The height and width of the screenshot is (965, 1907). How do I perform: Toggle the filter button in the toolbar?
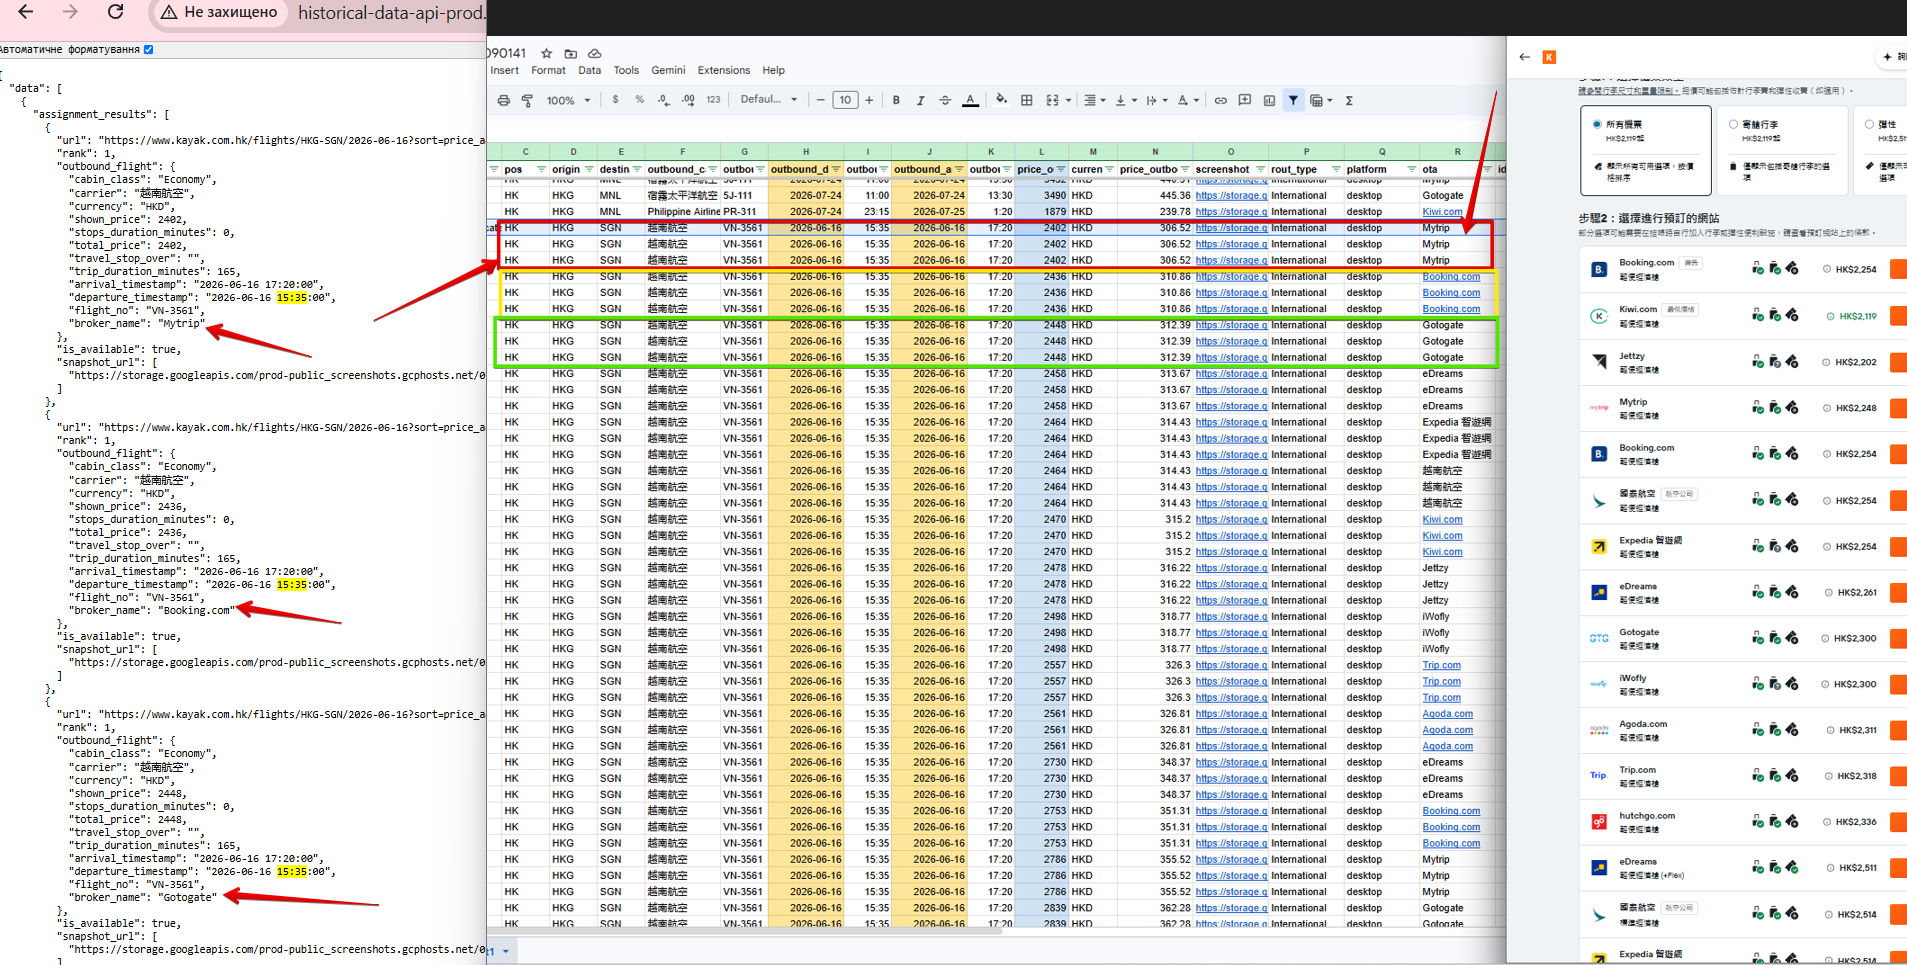(x=1293, y=100)
